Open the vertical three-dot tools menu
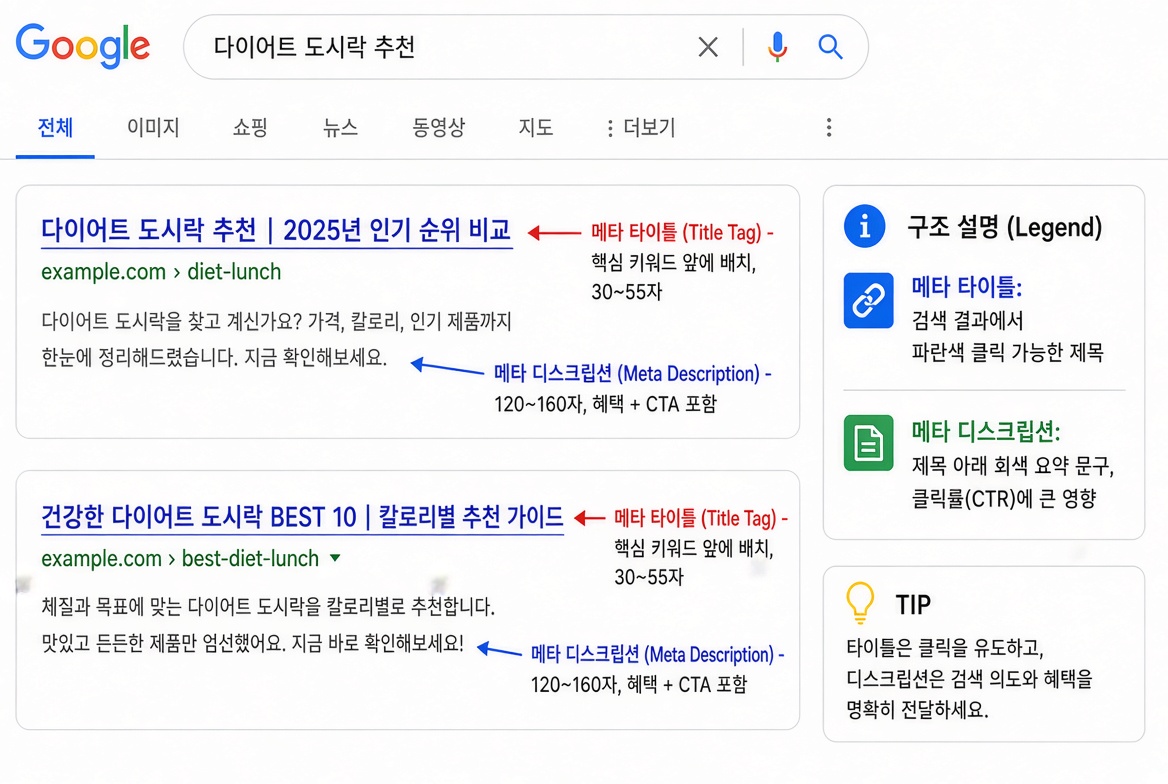 tap(828, 127)
